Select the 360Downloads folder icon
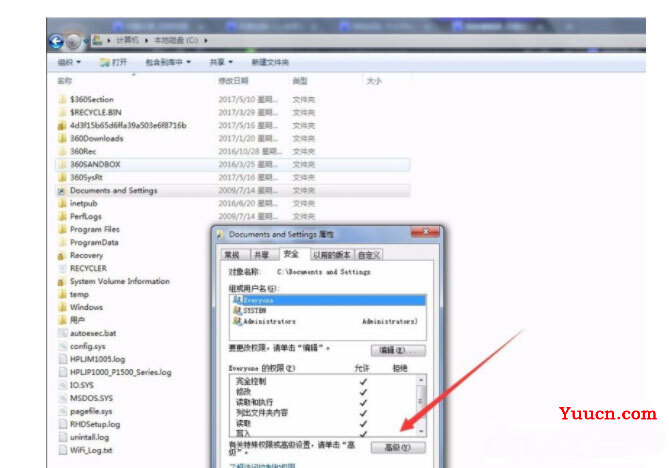 [63, 138]
